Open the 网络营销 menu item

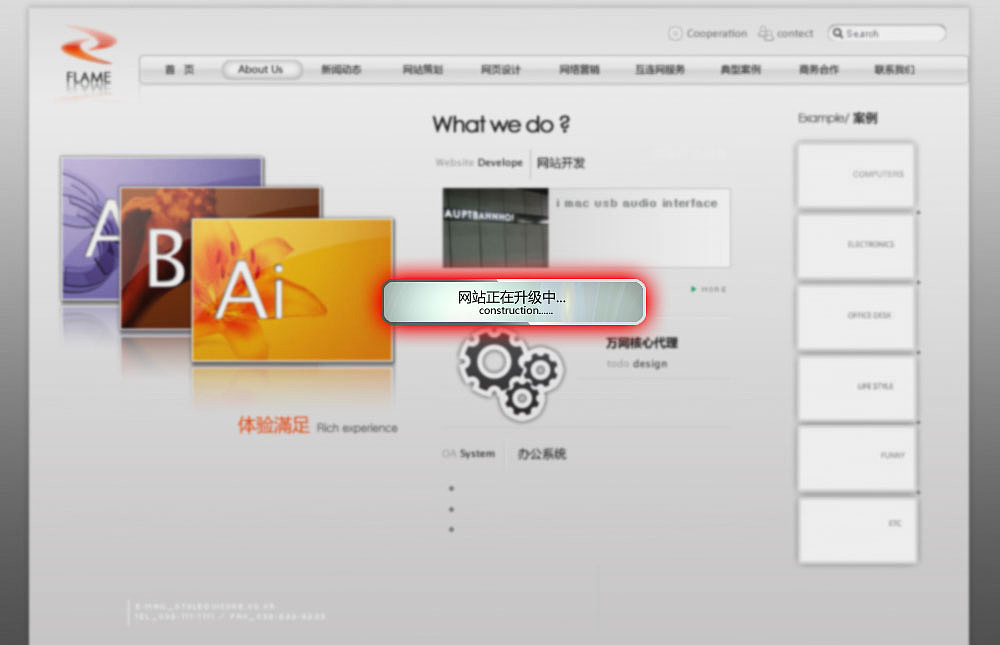point(579,70)
